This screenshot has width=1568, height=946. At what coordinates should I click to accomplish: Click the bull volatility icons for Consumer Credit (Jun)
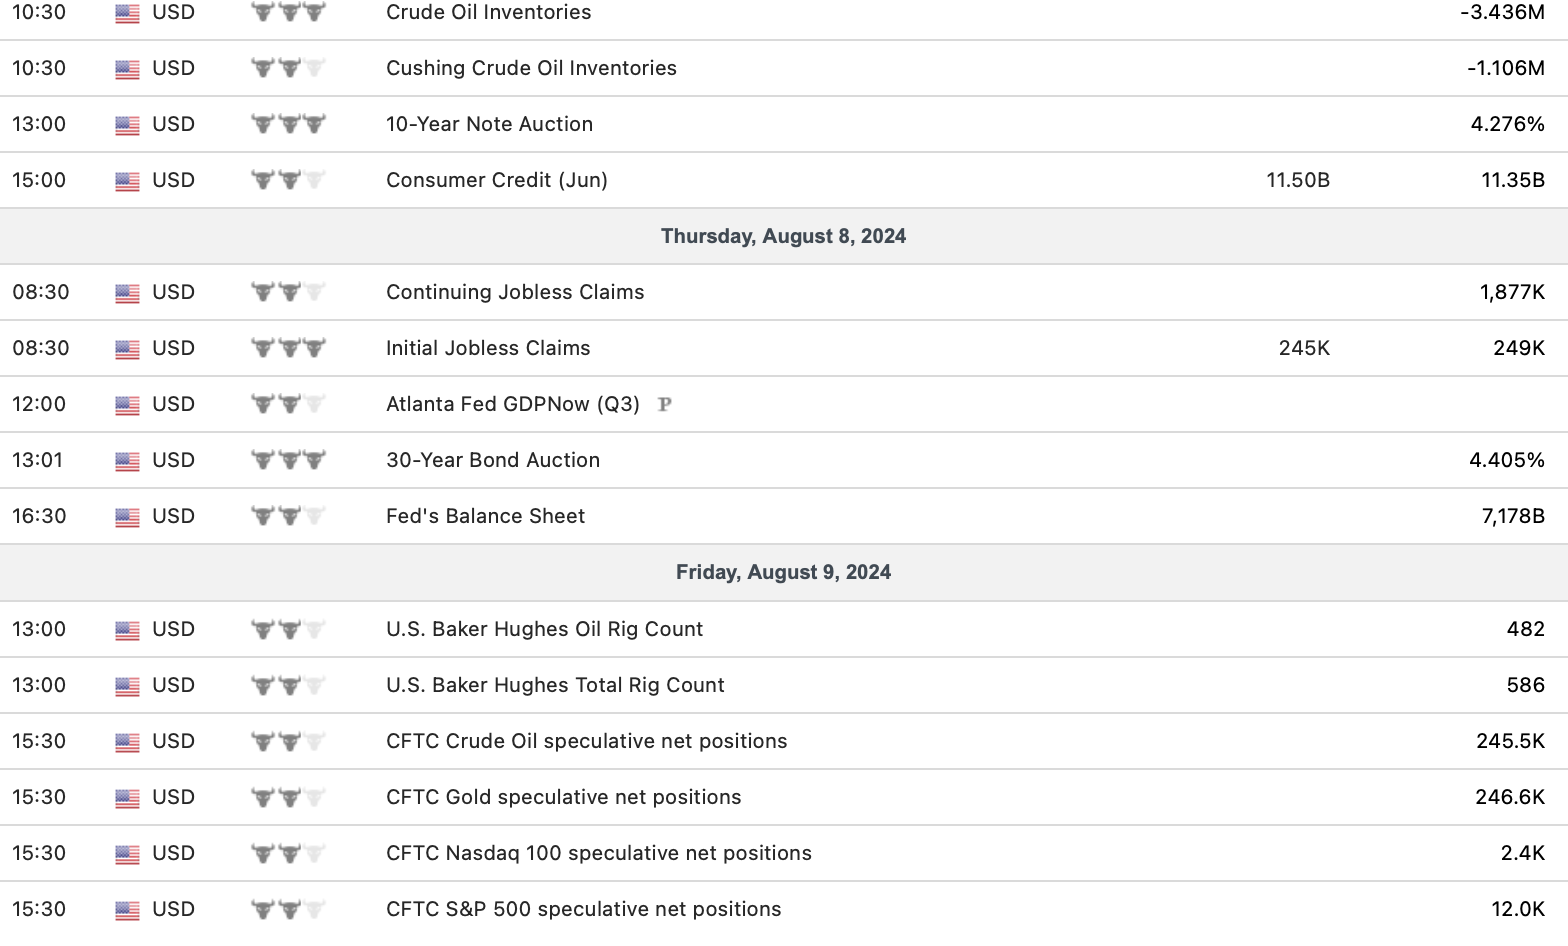point(288,181)
